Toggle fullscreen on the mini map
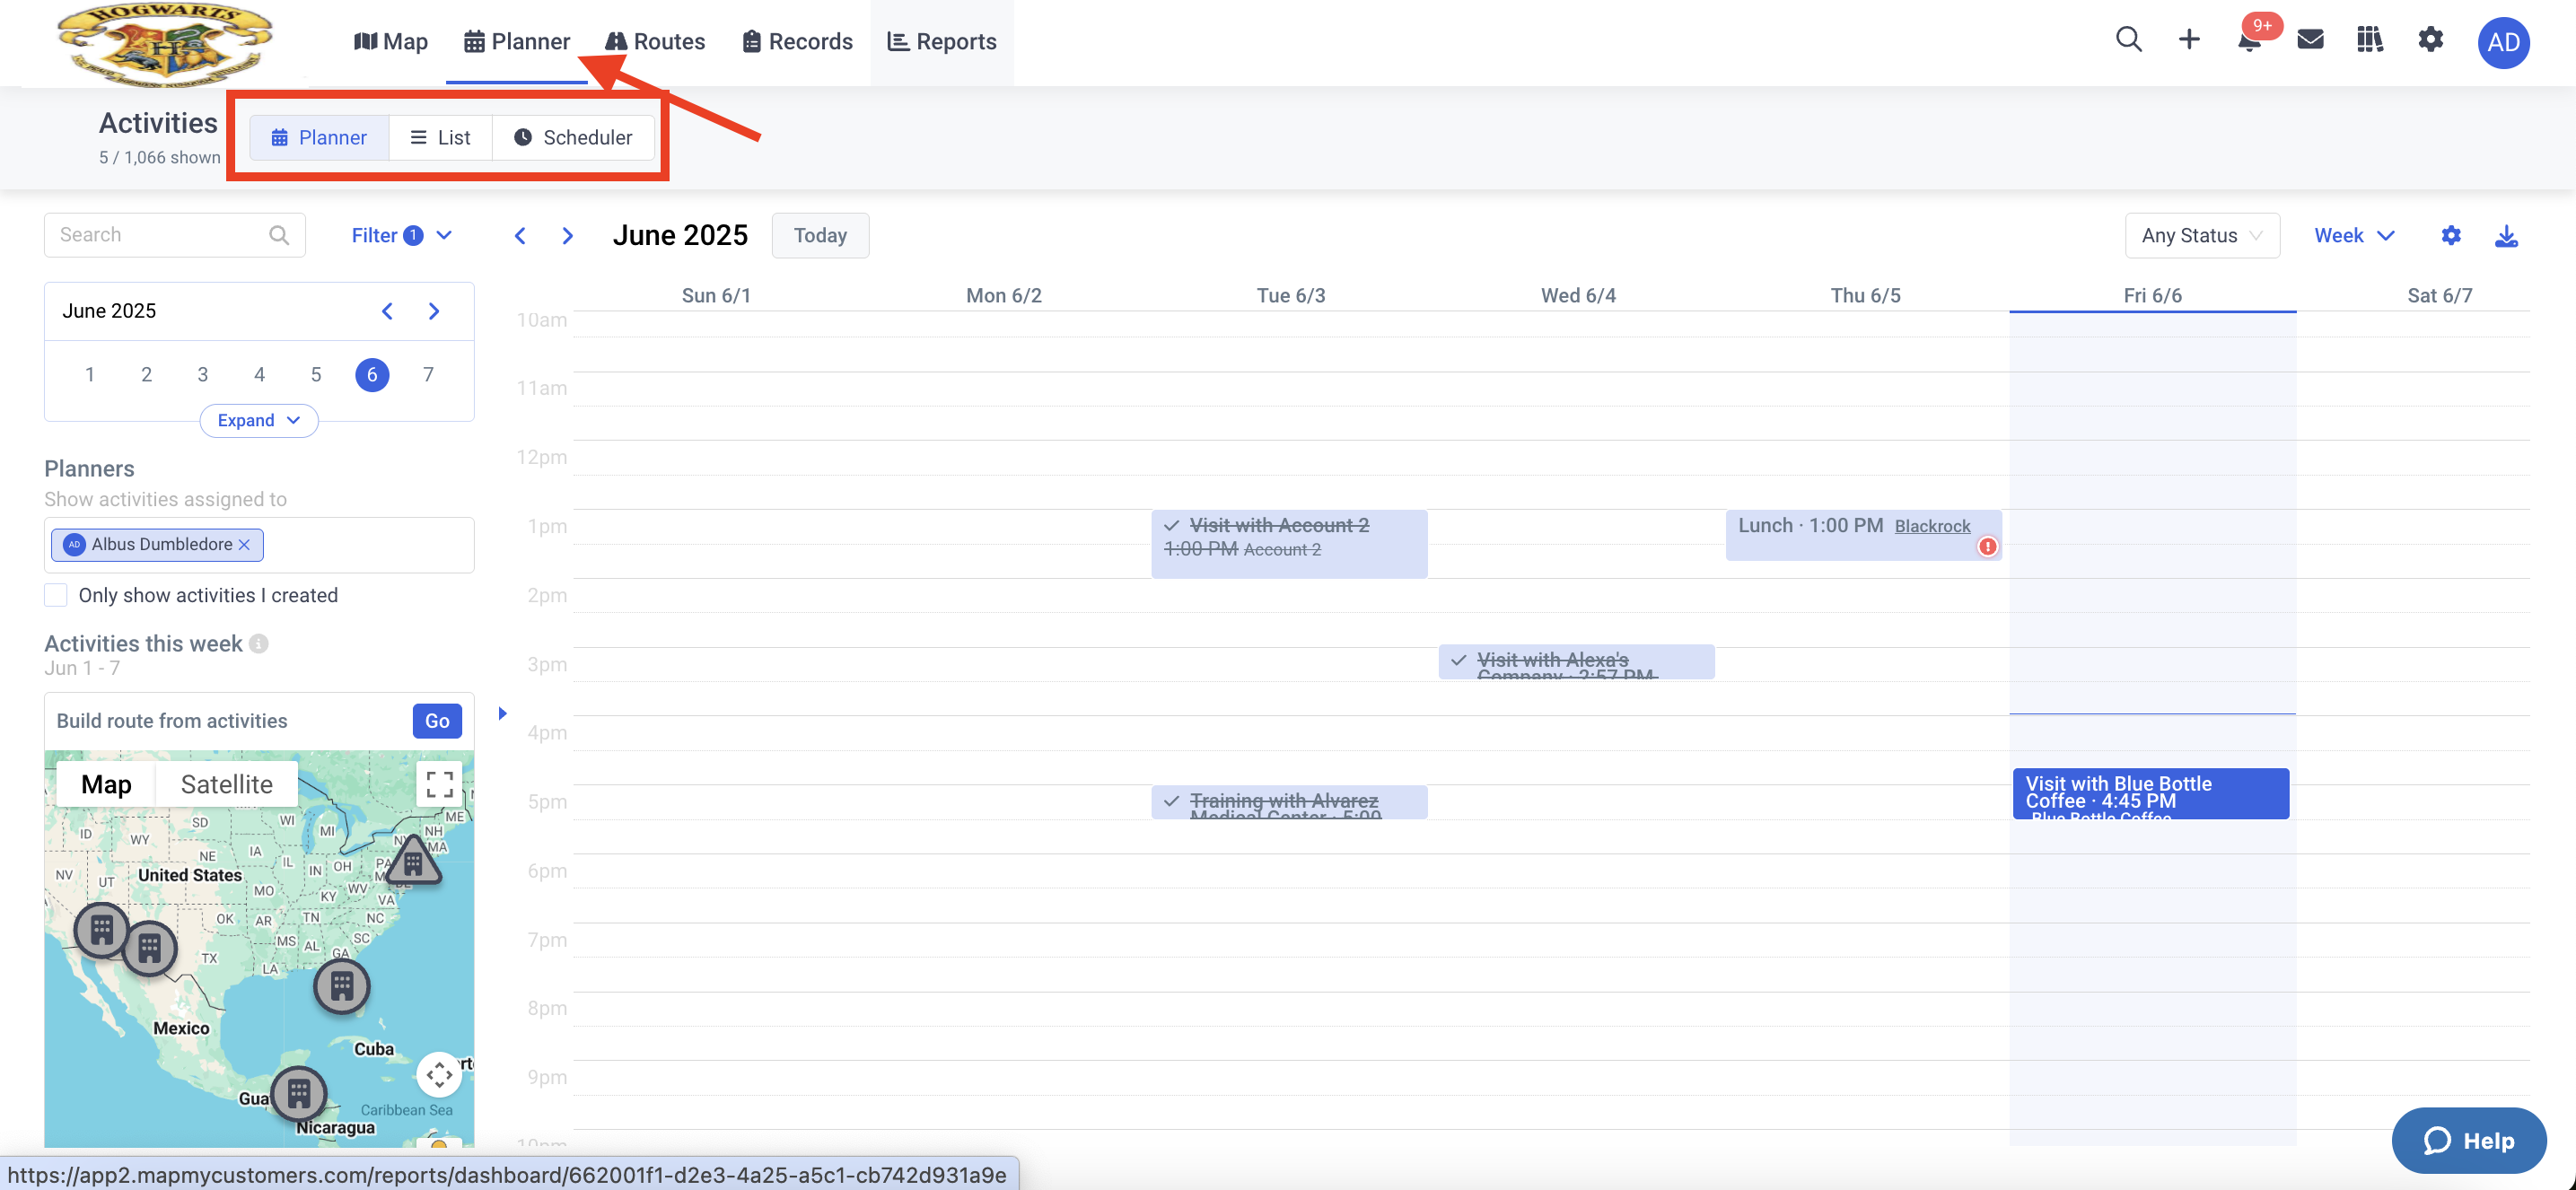2576x1190 pixels. (439, 784)
